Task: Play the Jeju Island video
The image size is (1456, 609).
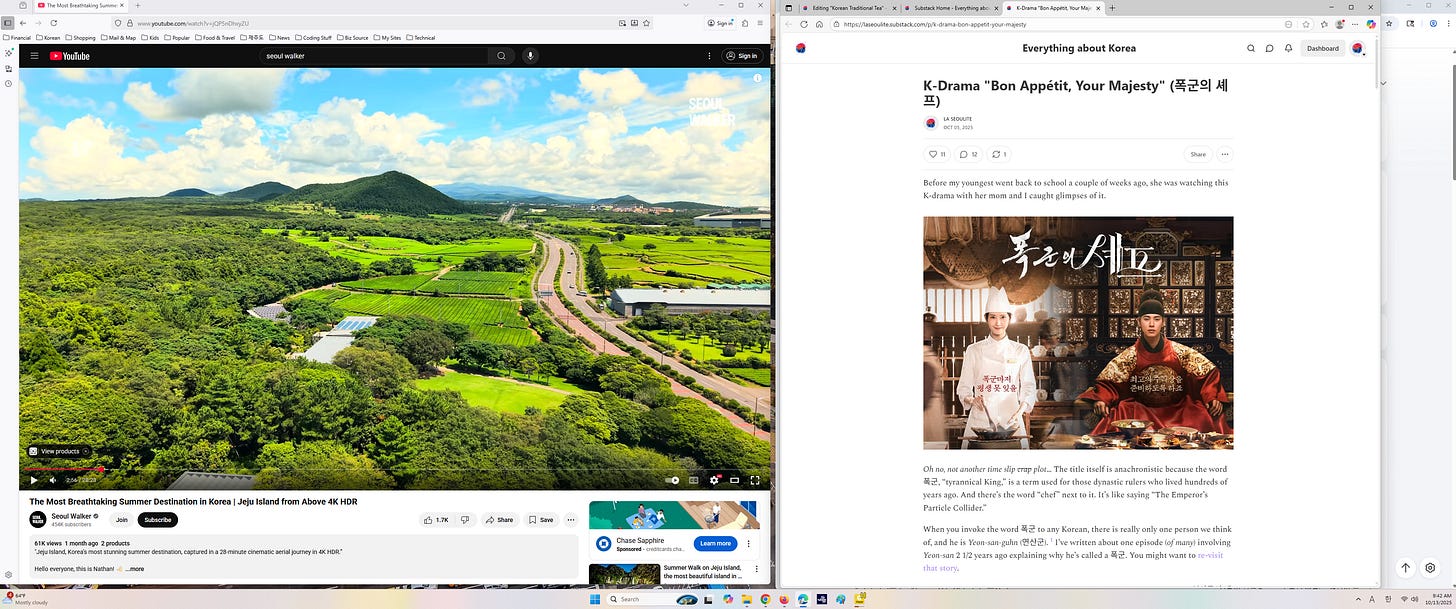Action: pyautogui.click(x=33, y=480)
